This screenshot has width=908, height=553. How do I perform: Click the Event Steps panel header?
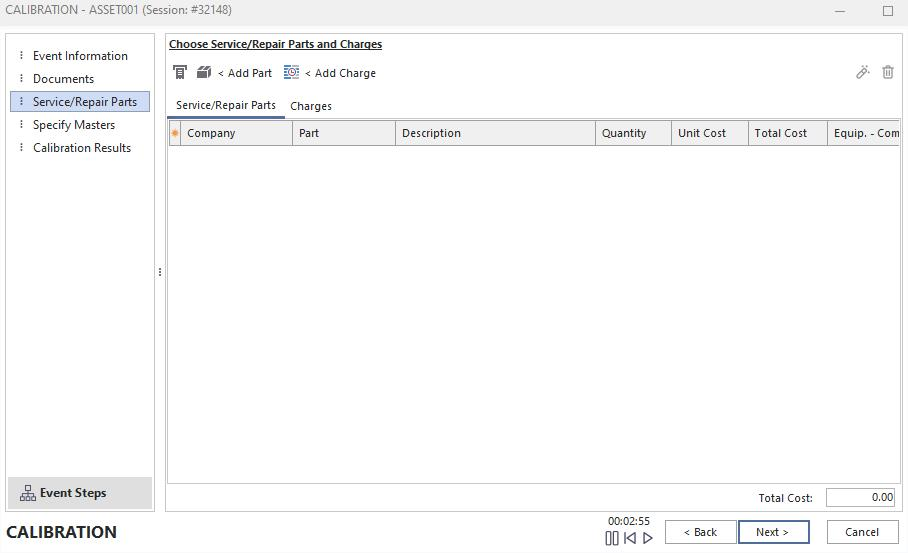(x=80, y=493)
